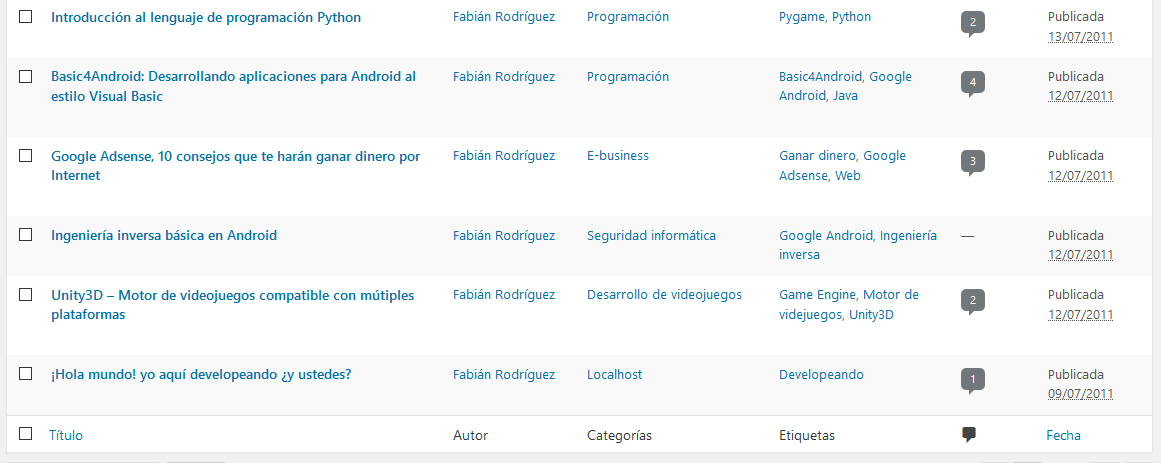Check the footer select-all checkbox beside Título
This screenshot has height=463, width=1161.
25,433
